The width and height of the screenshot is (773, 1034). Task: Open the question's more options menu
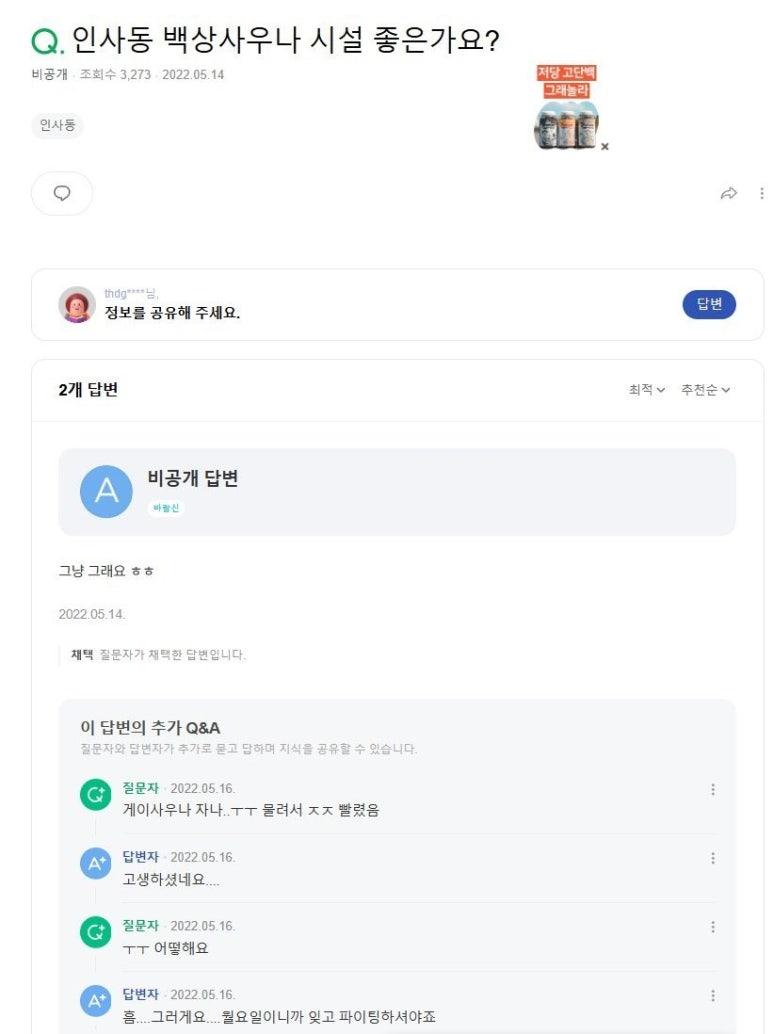click(761, 193)
